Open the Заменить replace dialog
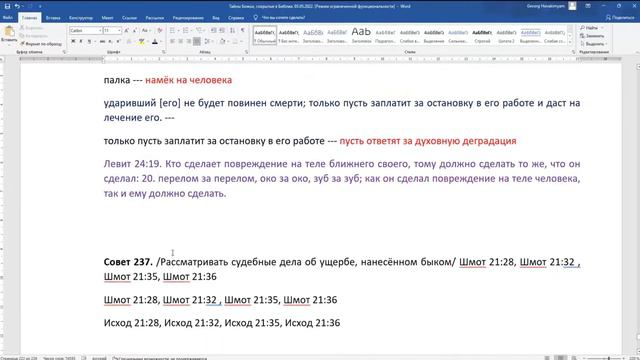 point(592,36)
